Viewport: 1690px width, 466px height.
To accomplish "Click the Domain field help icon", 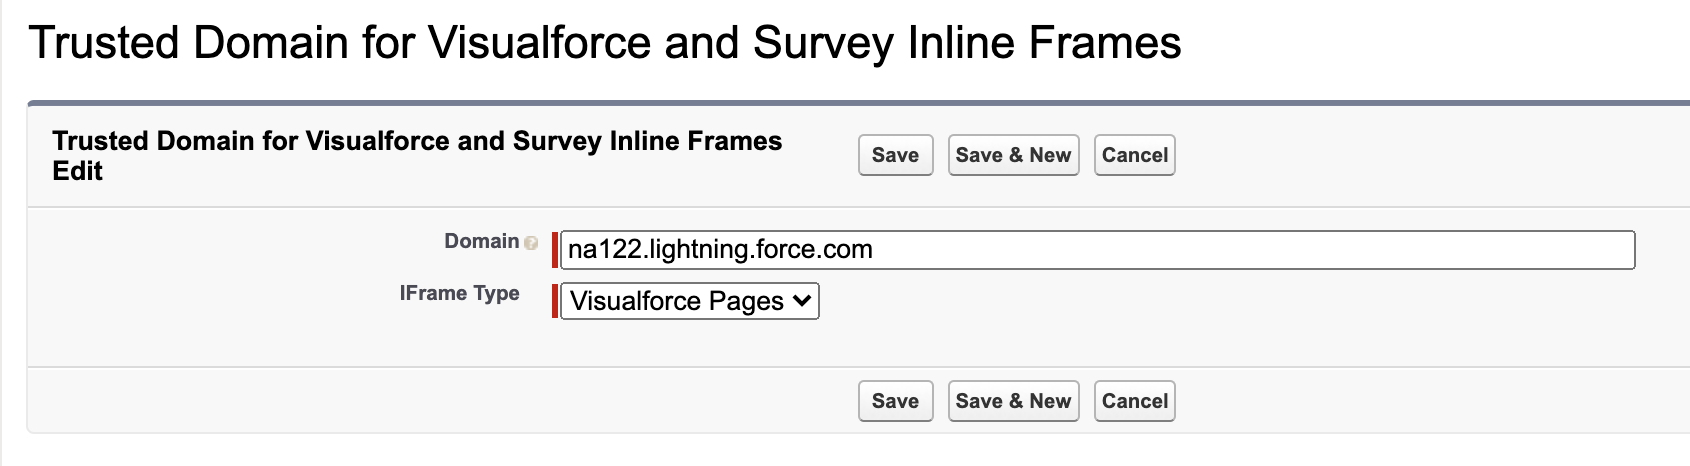I will tap(531, 243).
